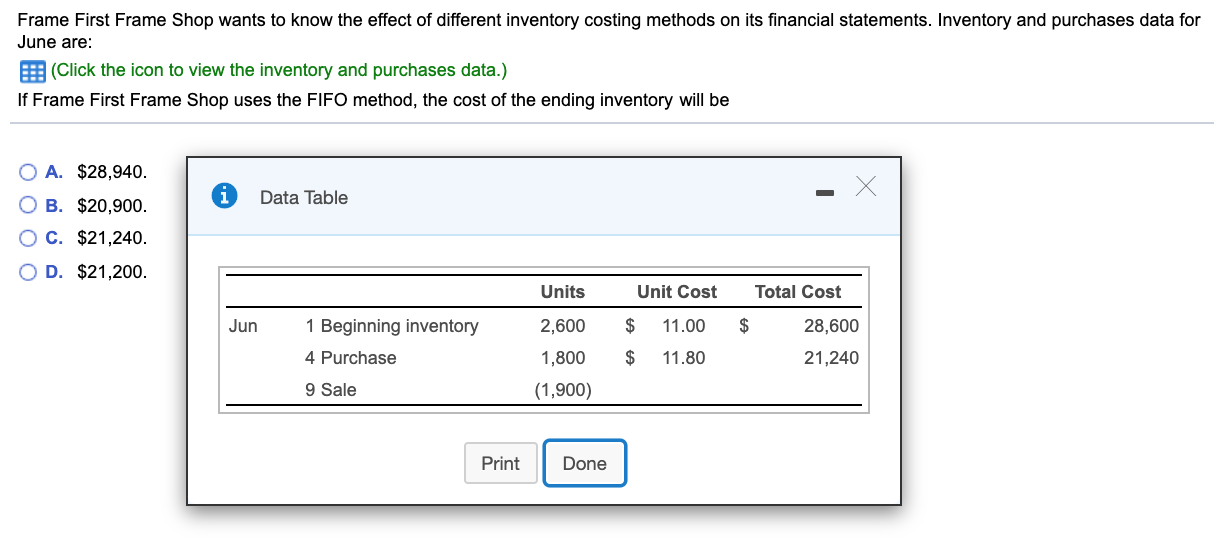1214x542 pixels.
Task: Select answer B, $20,900
Action: [x=29, y=206]
